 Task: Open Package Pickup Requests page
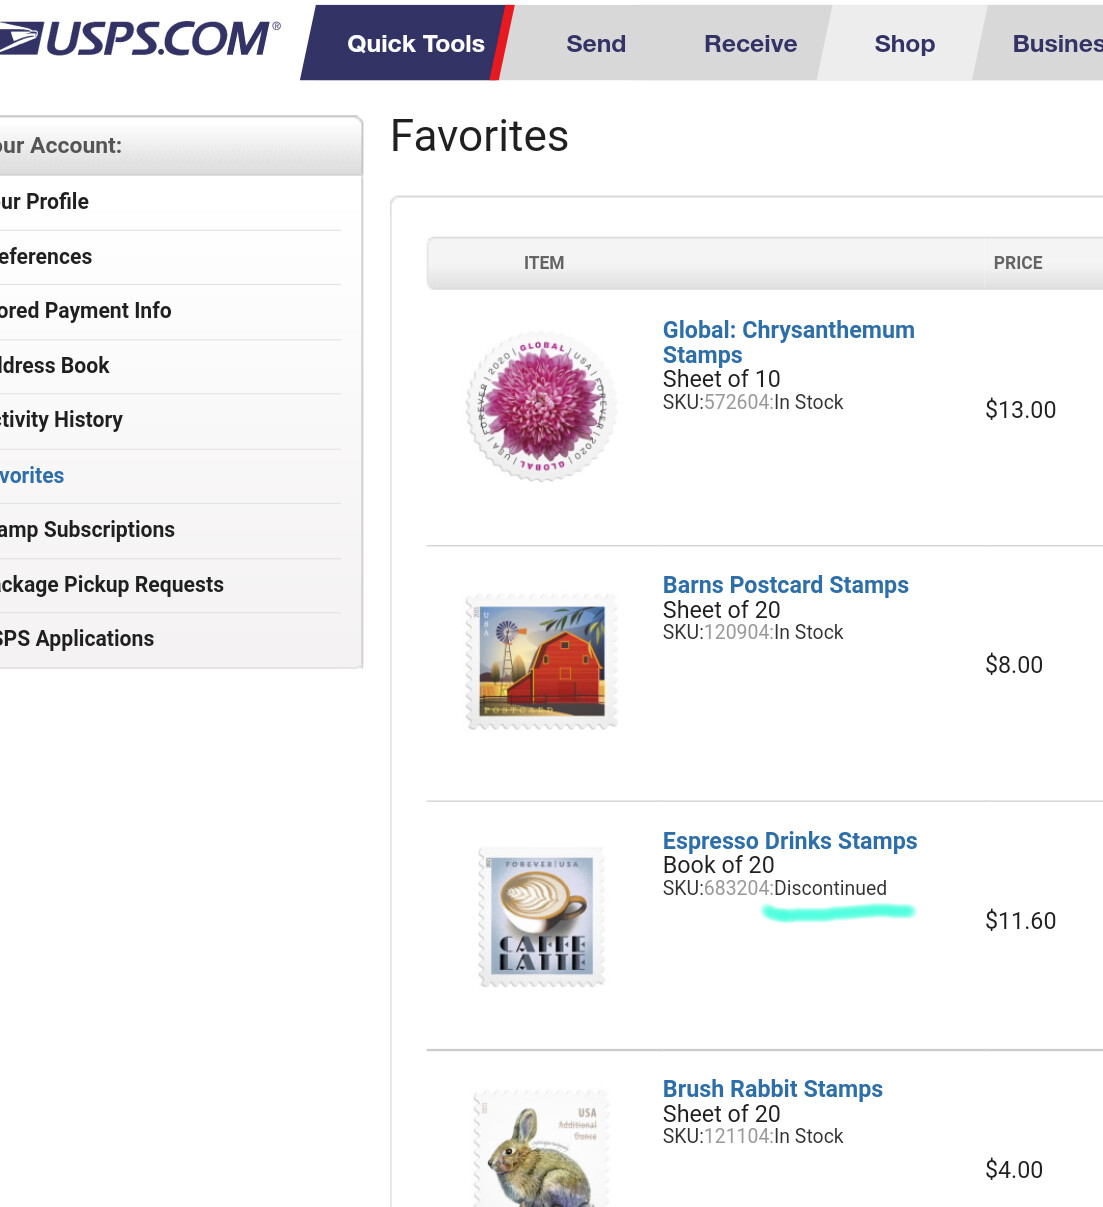pyautogui.click(x=112, y=585)
